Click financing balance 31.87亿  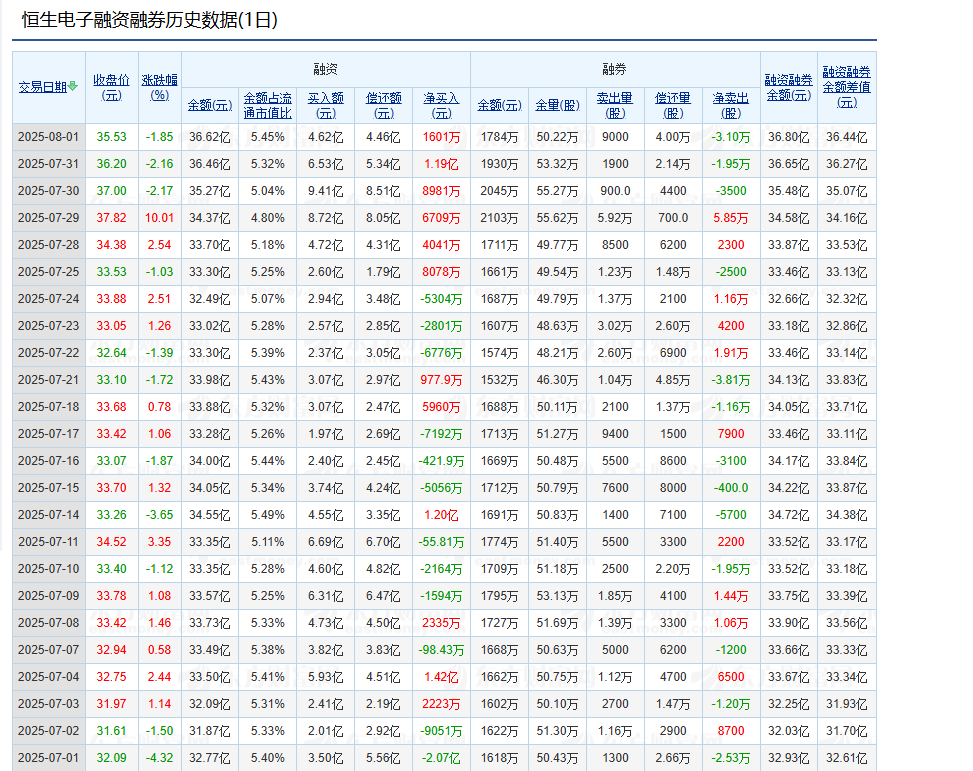coord(210,731)
